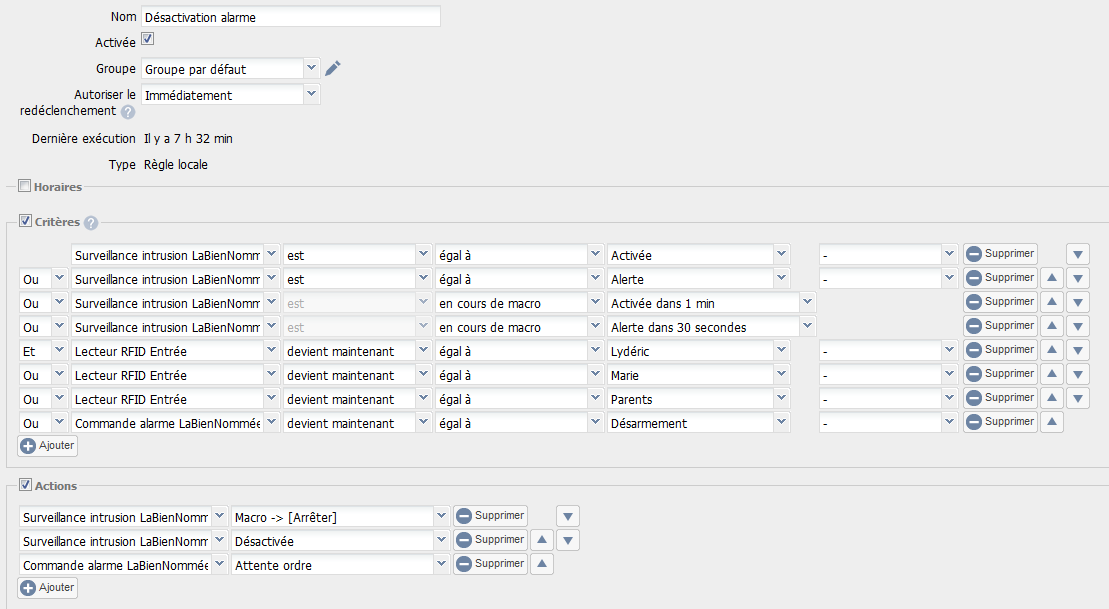
Task: Move the Attente ordre action up
Action: pos(541,564)
